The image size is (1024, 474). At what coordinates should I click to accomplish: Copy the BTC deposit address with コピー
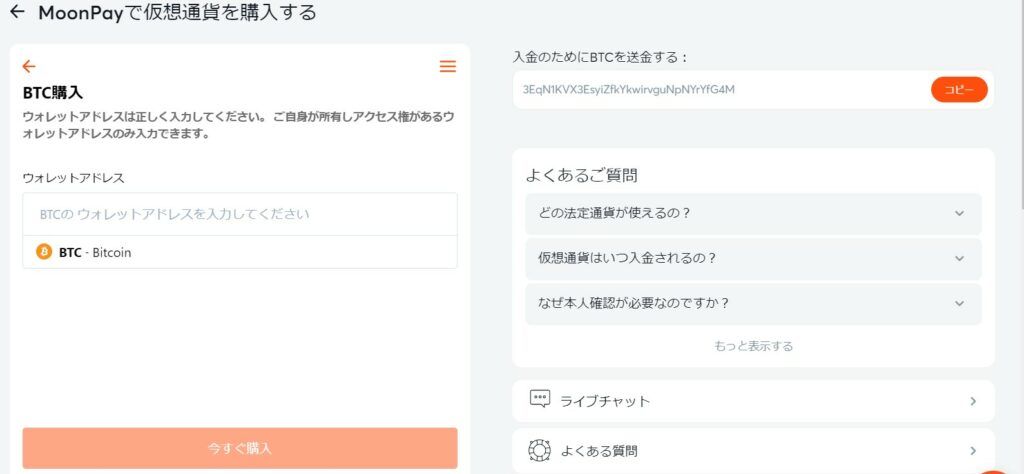click(959, 89)
